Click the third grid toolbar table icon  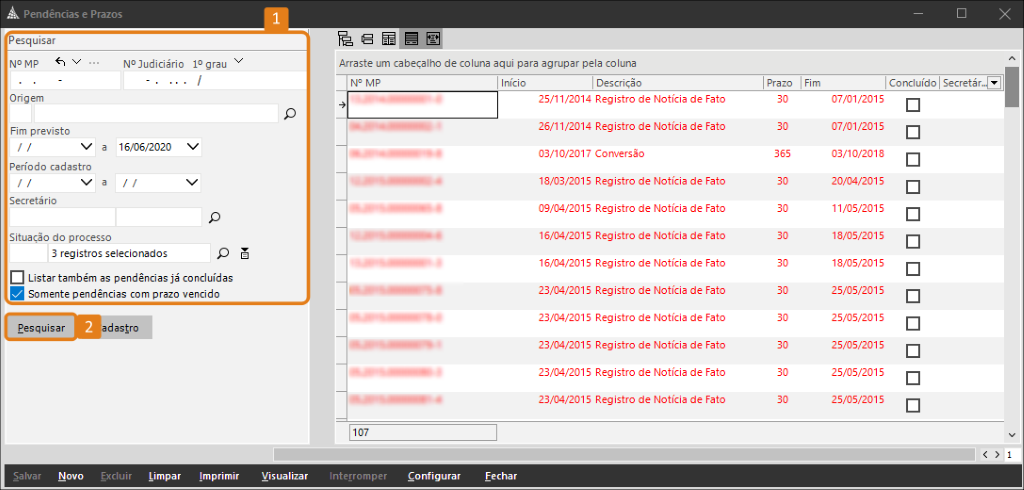tap(389, 39)
